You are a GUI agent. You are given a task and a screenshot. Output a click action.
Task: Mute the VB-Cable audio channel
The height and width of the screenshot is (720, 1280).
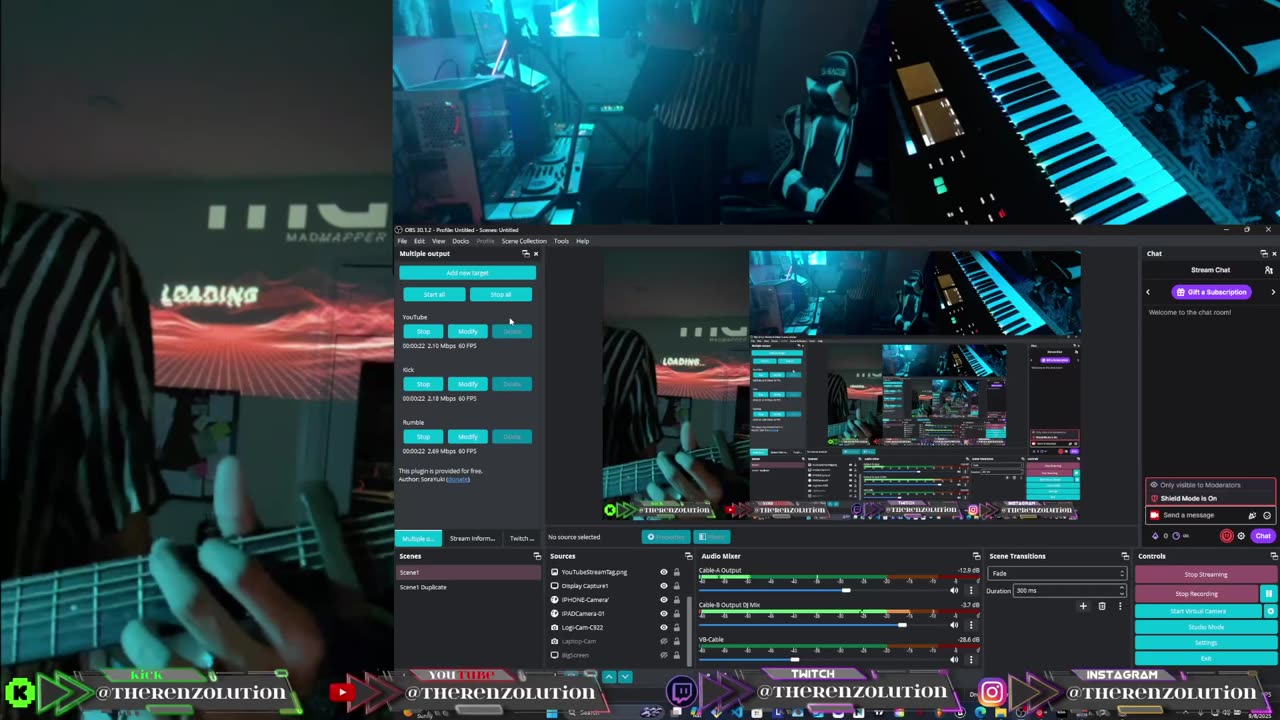(954, 660)
